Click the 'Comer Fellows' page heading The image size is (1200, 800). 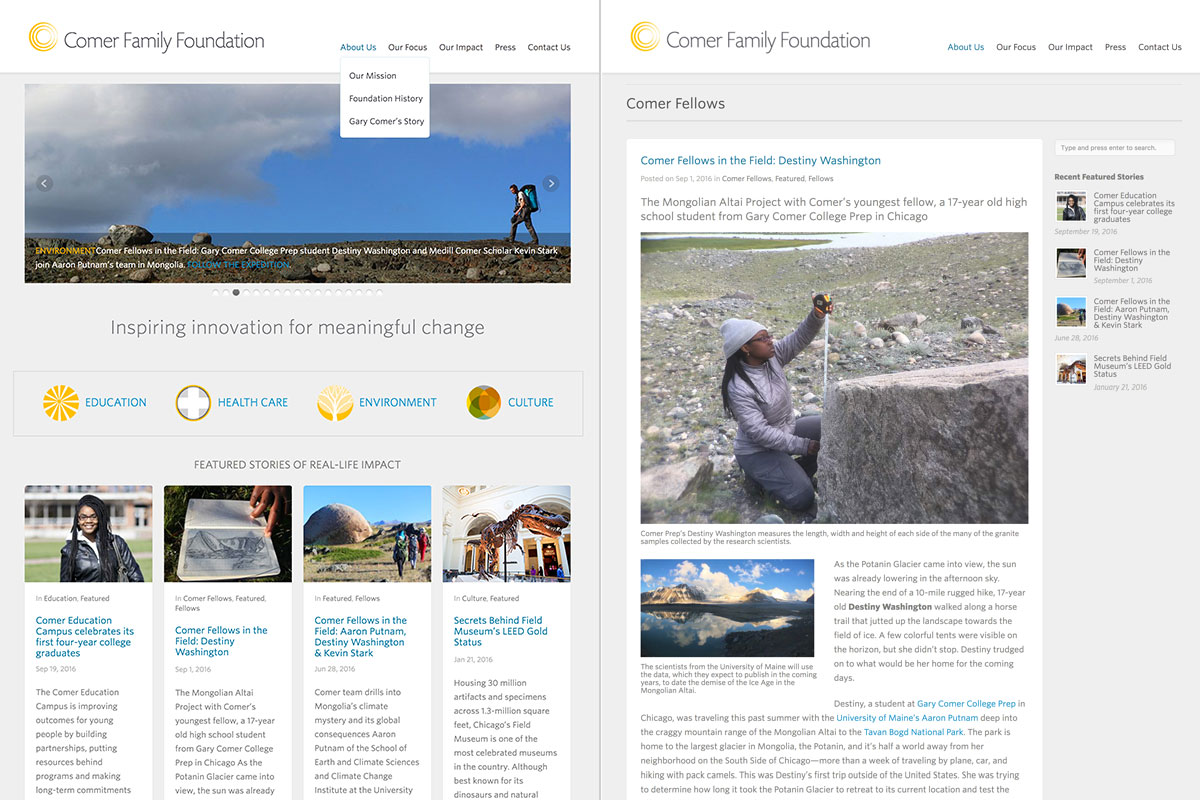(675, 104)
